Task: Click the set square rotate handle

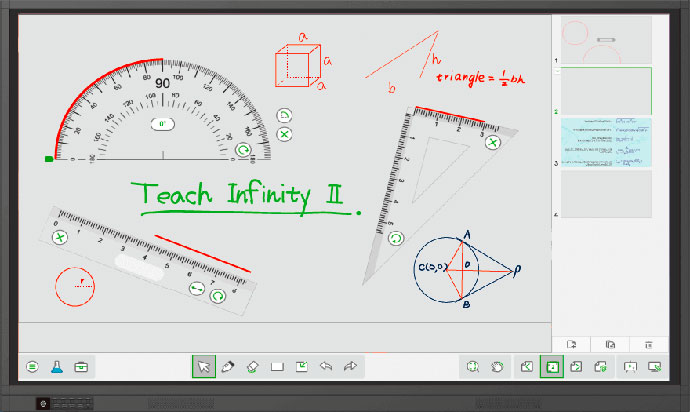Action: [396, 239]
